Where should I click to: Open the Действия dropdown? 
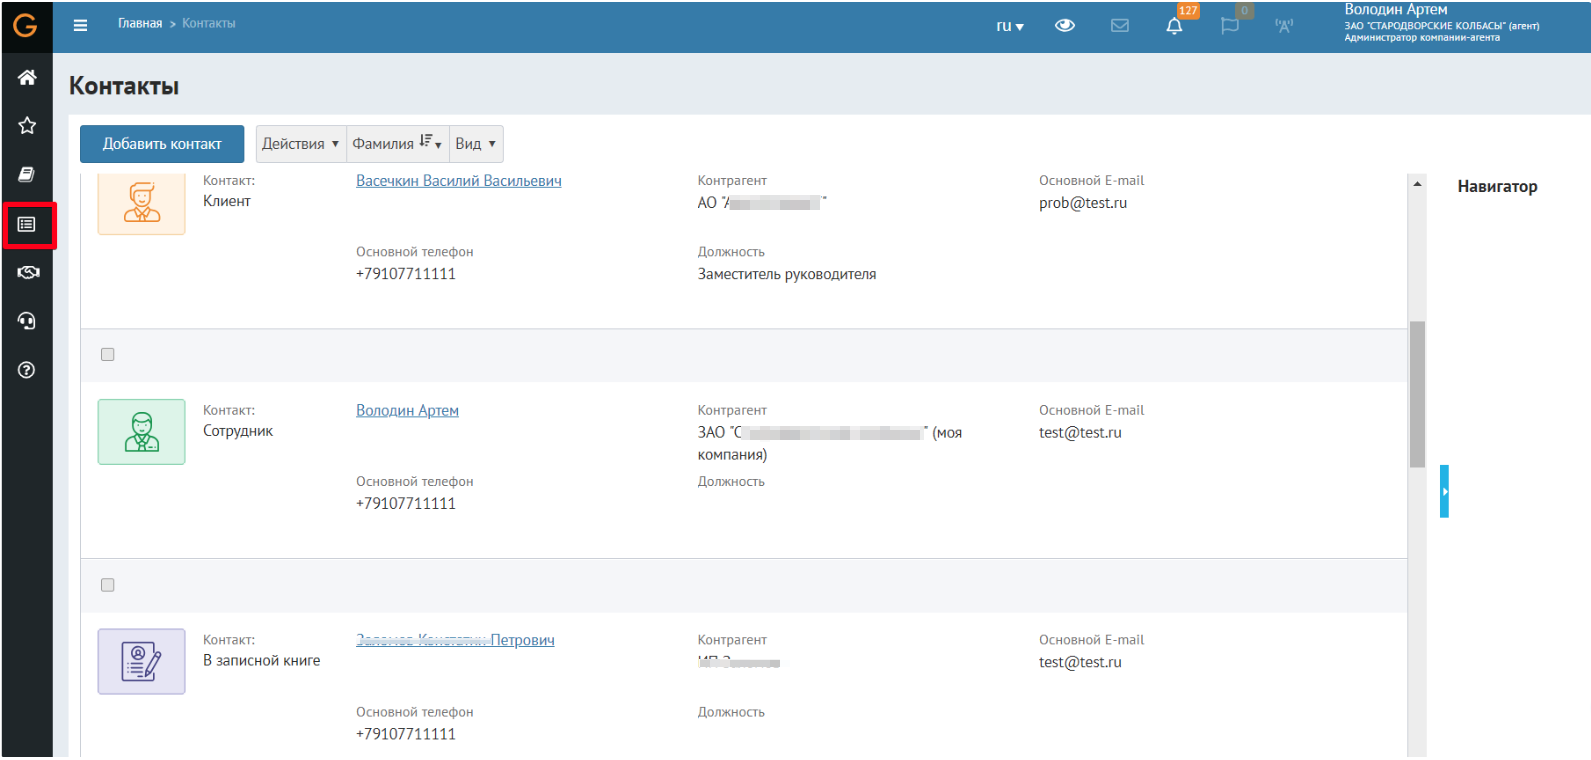(x=301, y=144)
